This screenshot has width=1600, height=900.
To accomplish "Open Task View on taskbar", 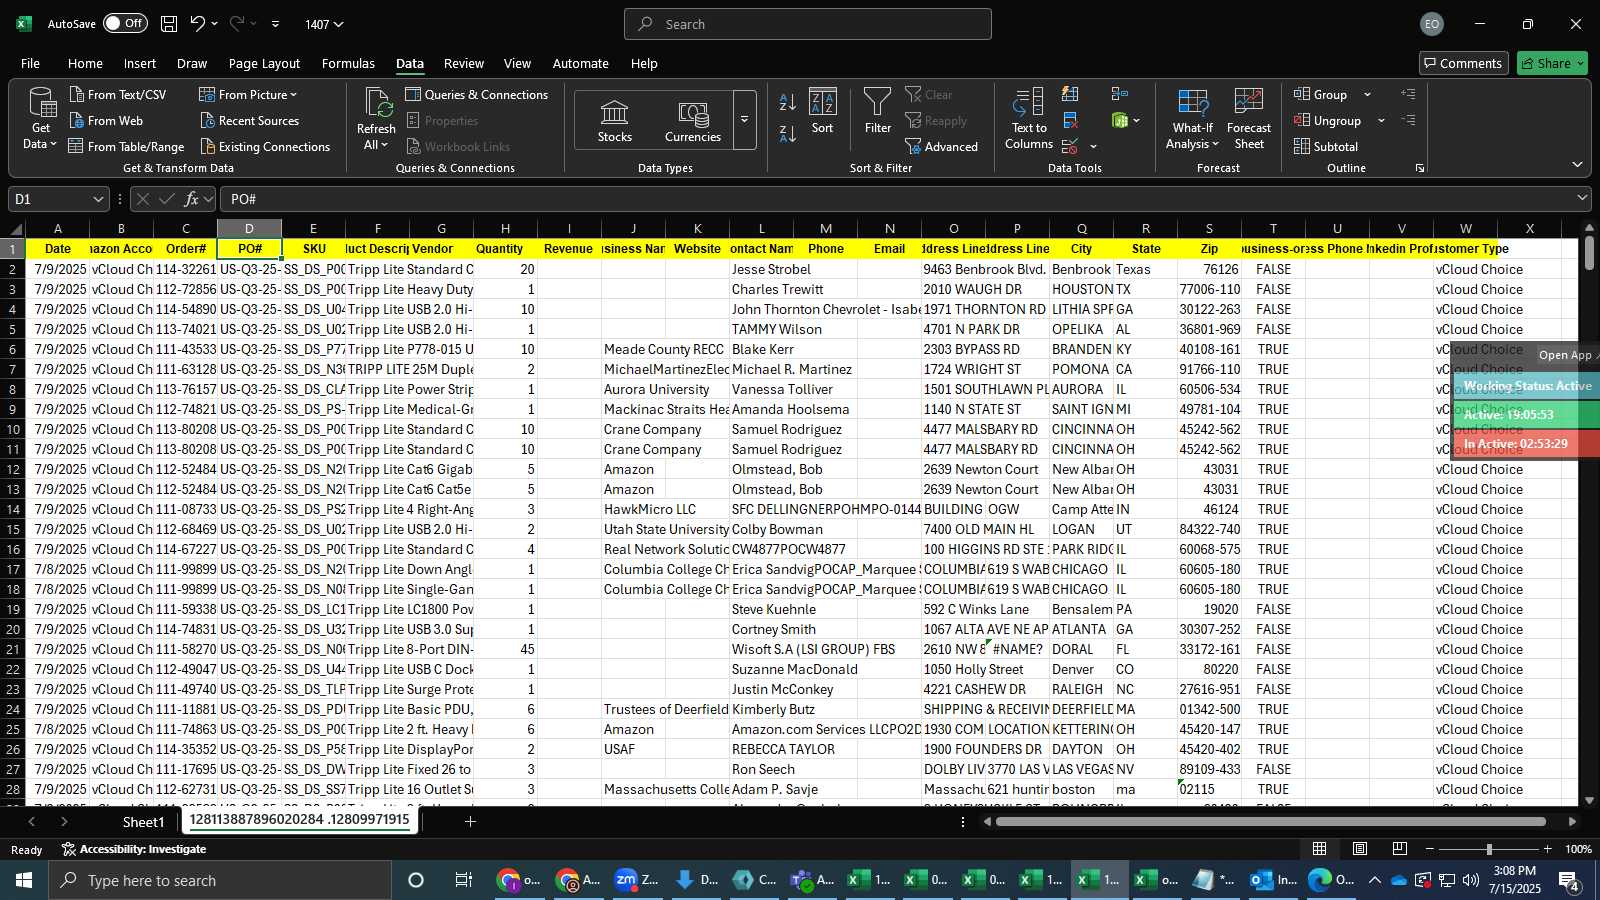I will (463, 880).
